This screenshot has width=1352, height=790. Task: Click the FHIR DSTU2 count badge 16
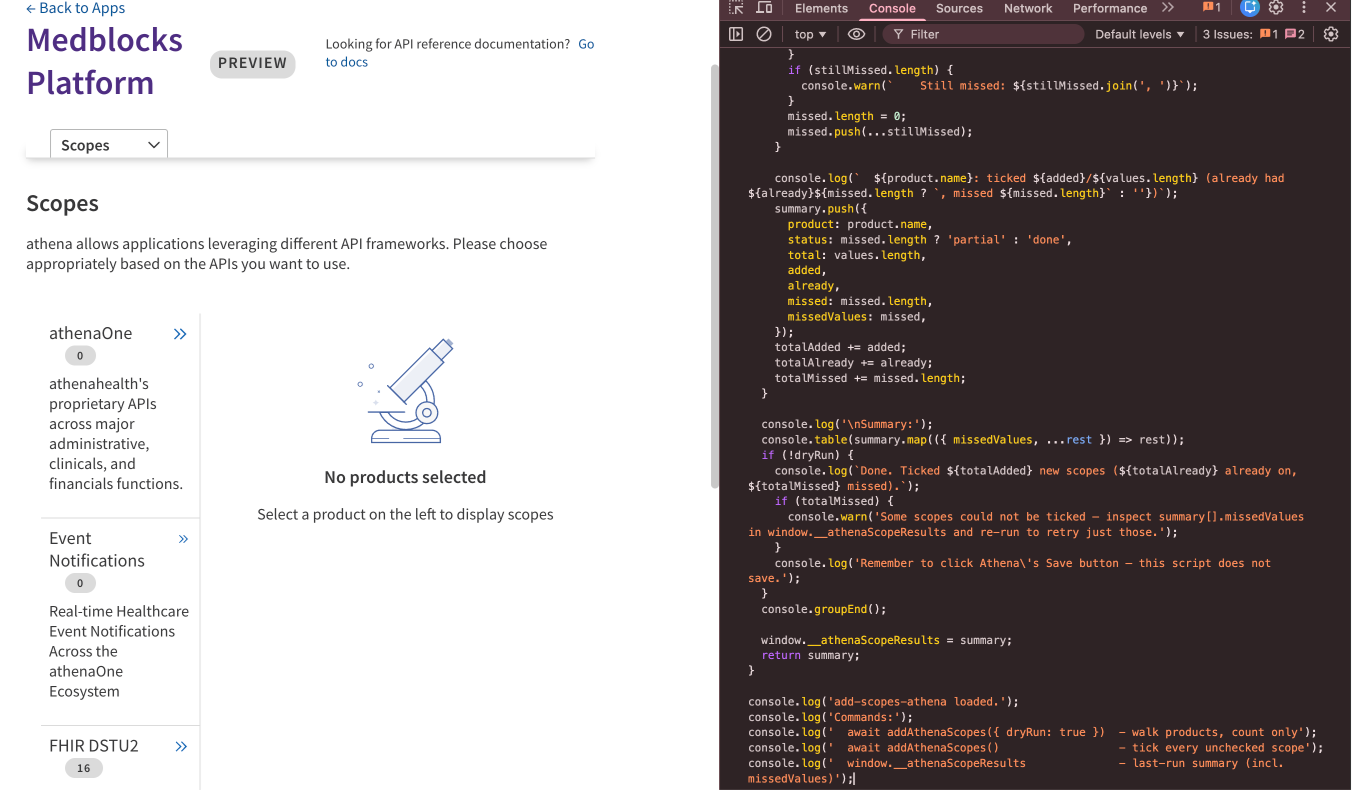[83, 768]
